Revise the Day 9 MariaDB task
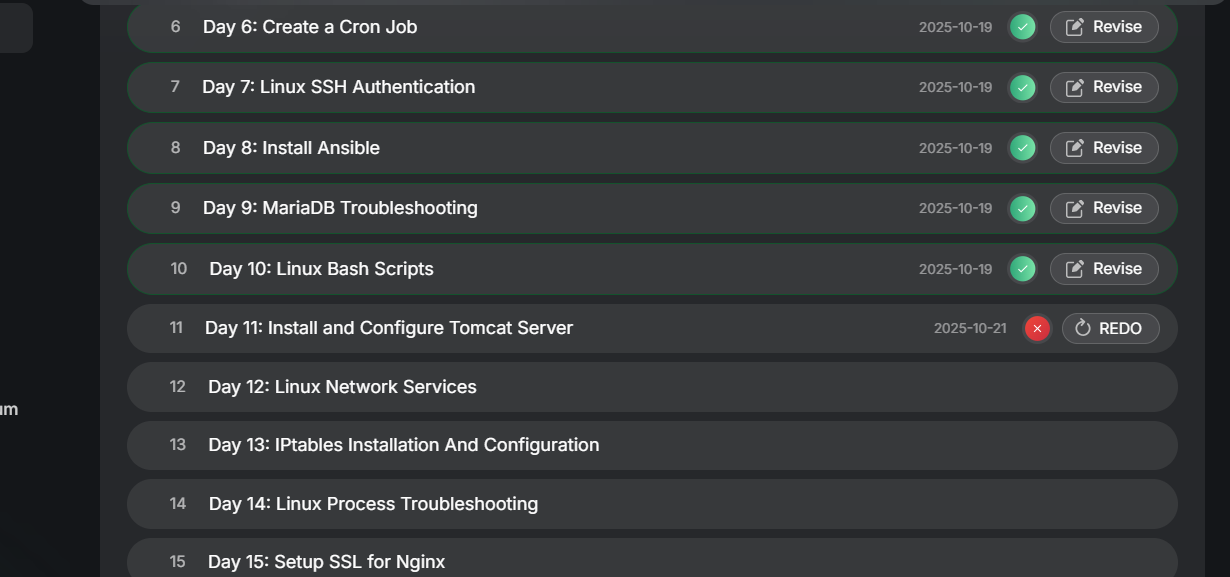This screenshot has height=577, width=1230. [x=1104, y=208]
